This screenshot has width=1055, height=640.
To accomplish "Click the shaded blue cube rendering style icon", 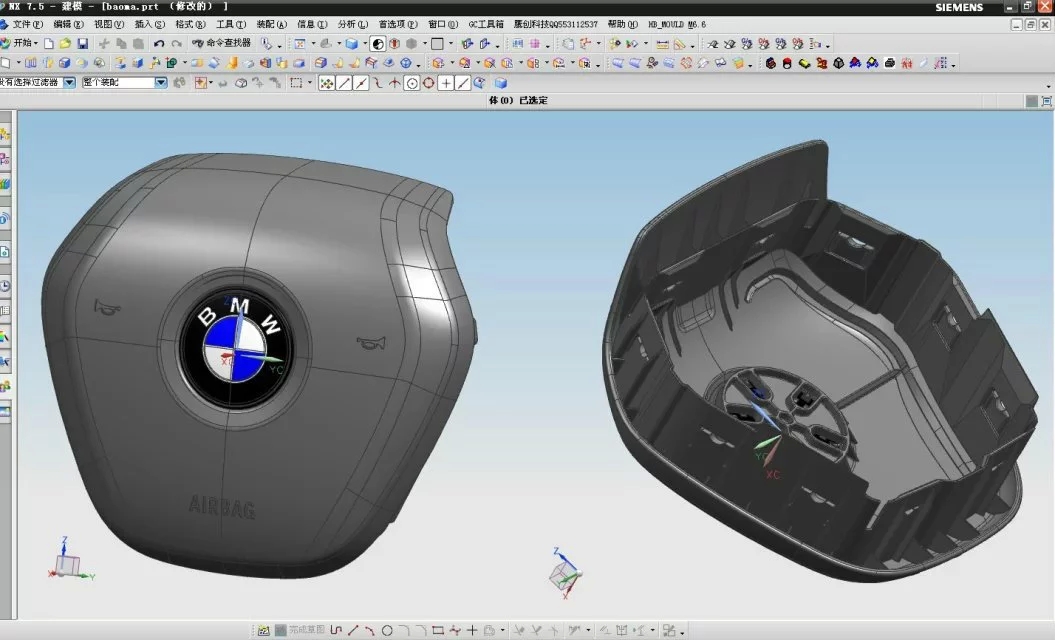I will coord(351,44).
